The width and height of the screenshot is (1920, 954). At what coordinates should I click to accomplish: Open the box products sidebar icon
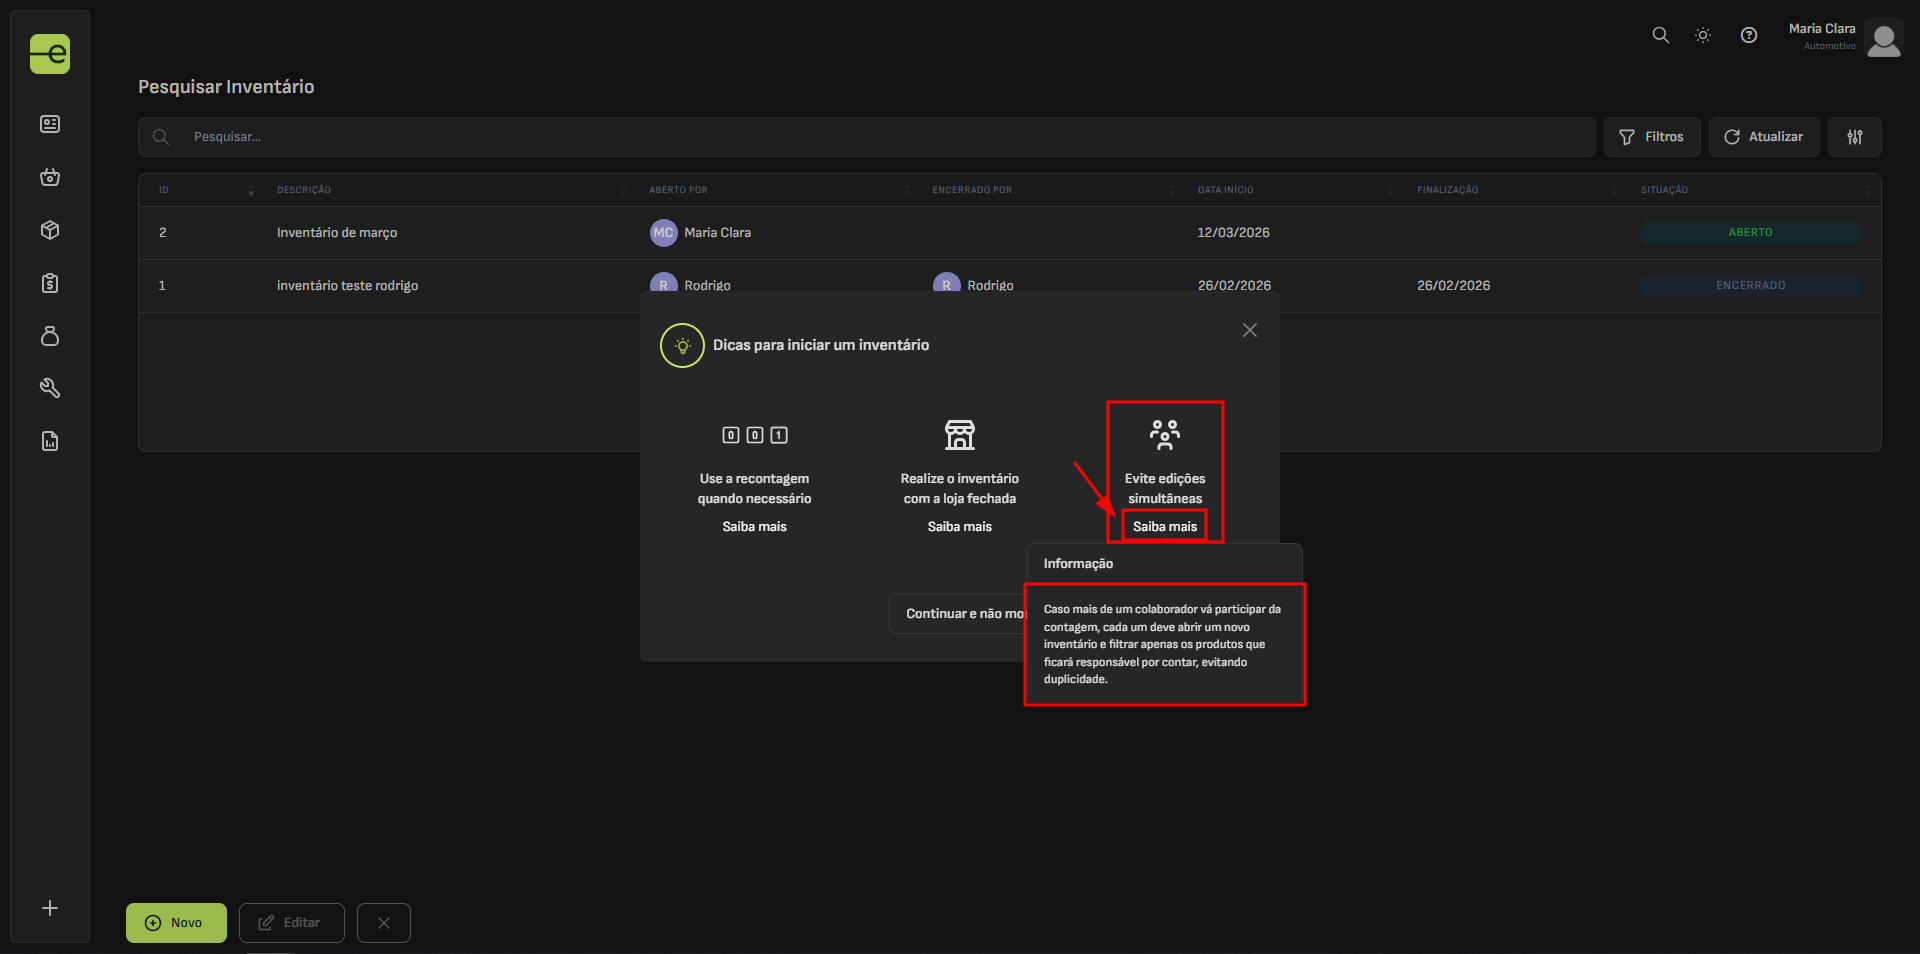50,230
